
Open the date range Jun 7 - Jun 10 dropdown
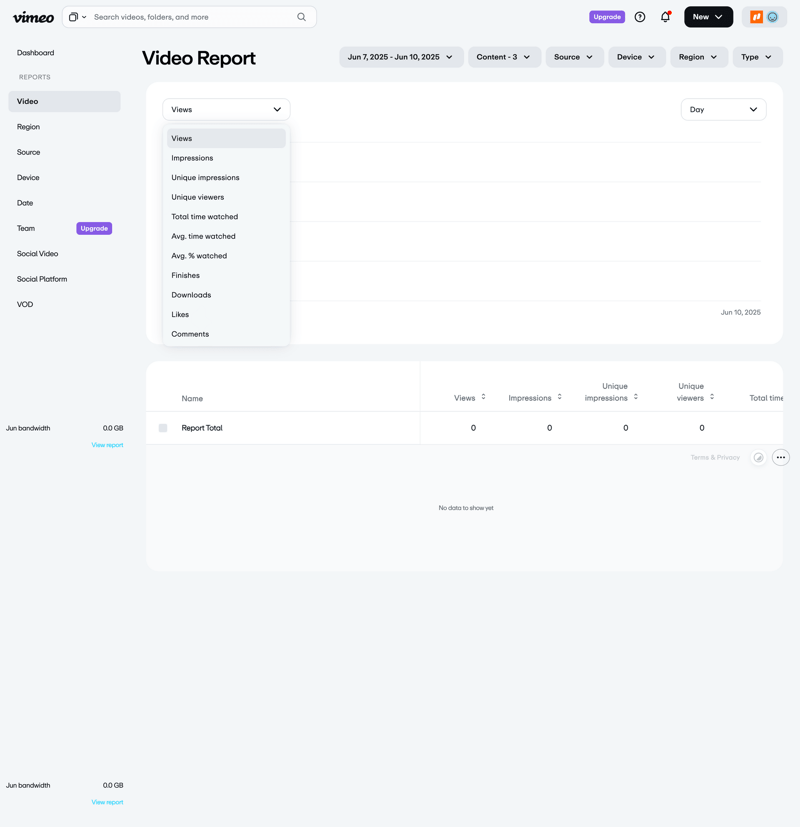coord(397,57)
